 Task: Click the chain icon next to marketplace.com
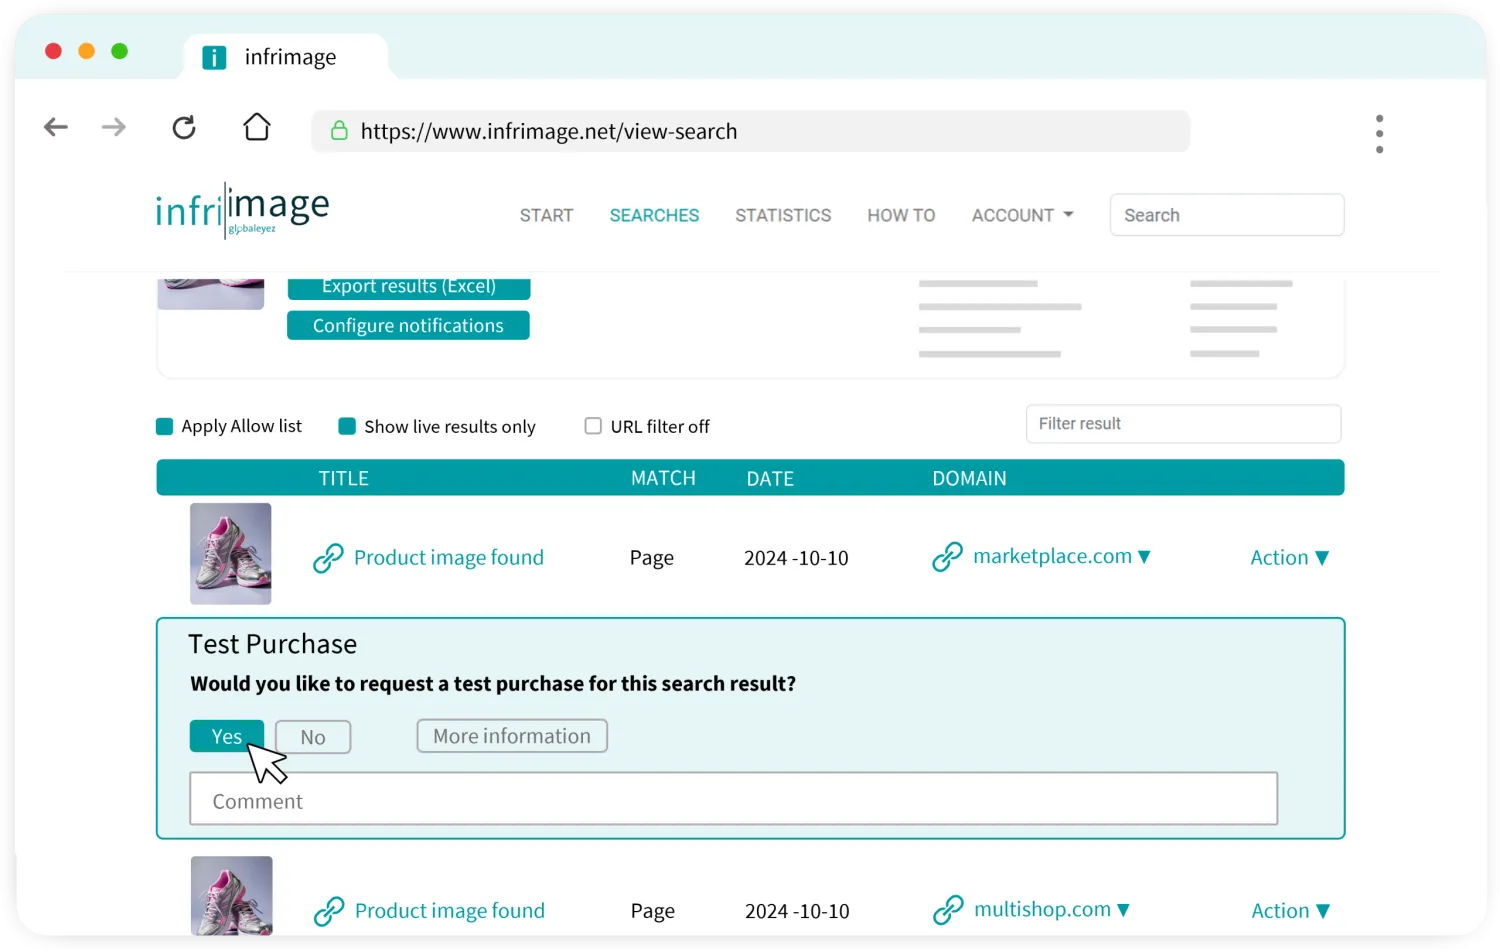pos(947,556)
